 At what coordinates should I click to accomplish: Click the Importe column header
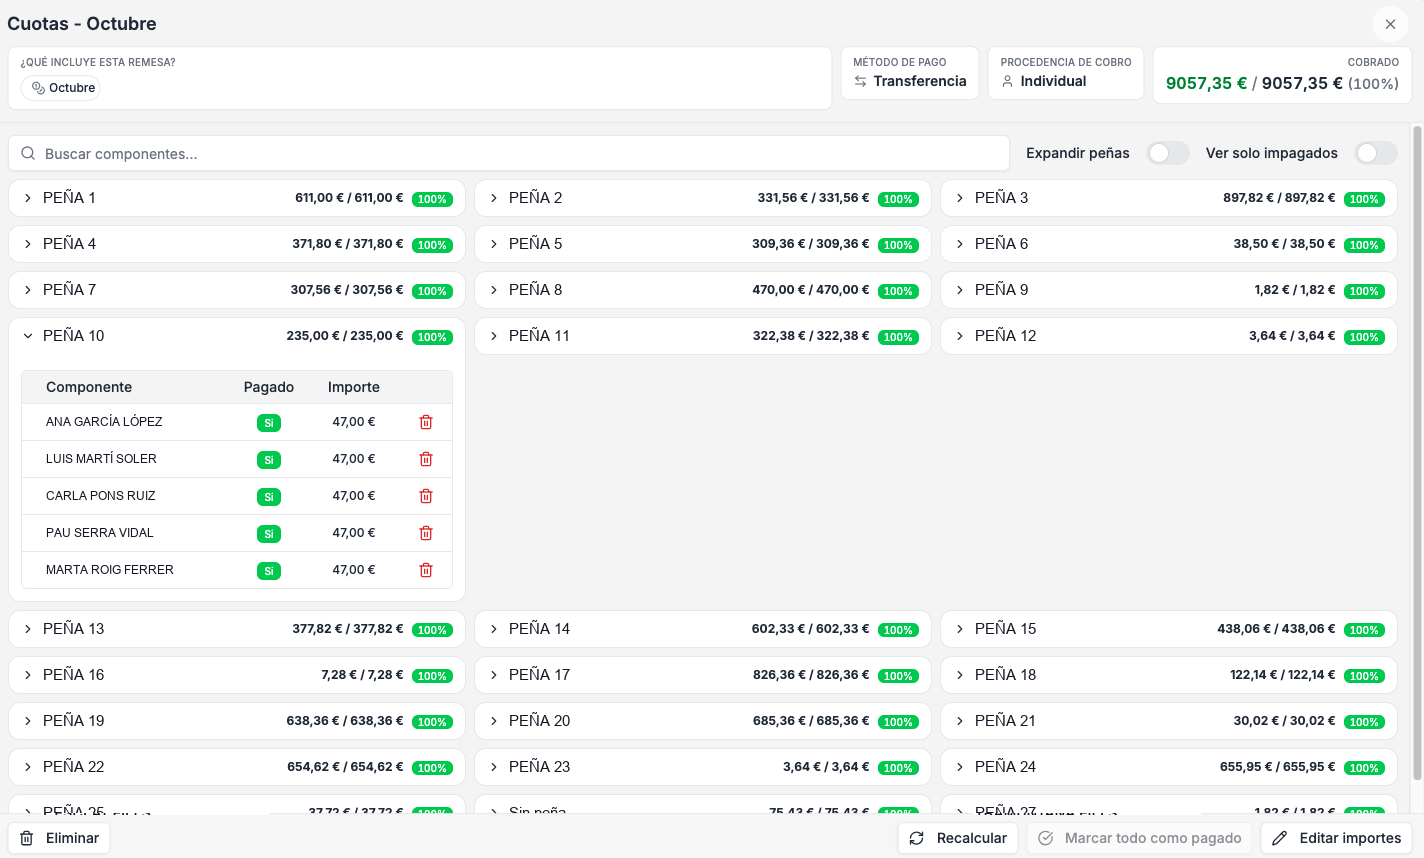354,387
